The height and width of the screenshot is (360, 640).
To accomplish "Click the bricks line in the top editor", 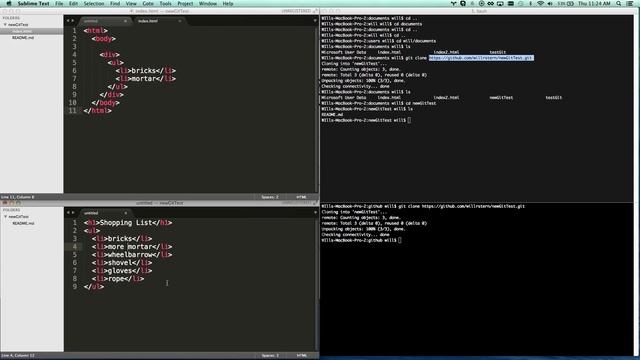I will click(x=145, y=71).
